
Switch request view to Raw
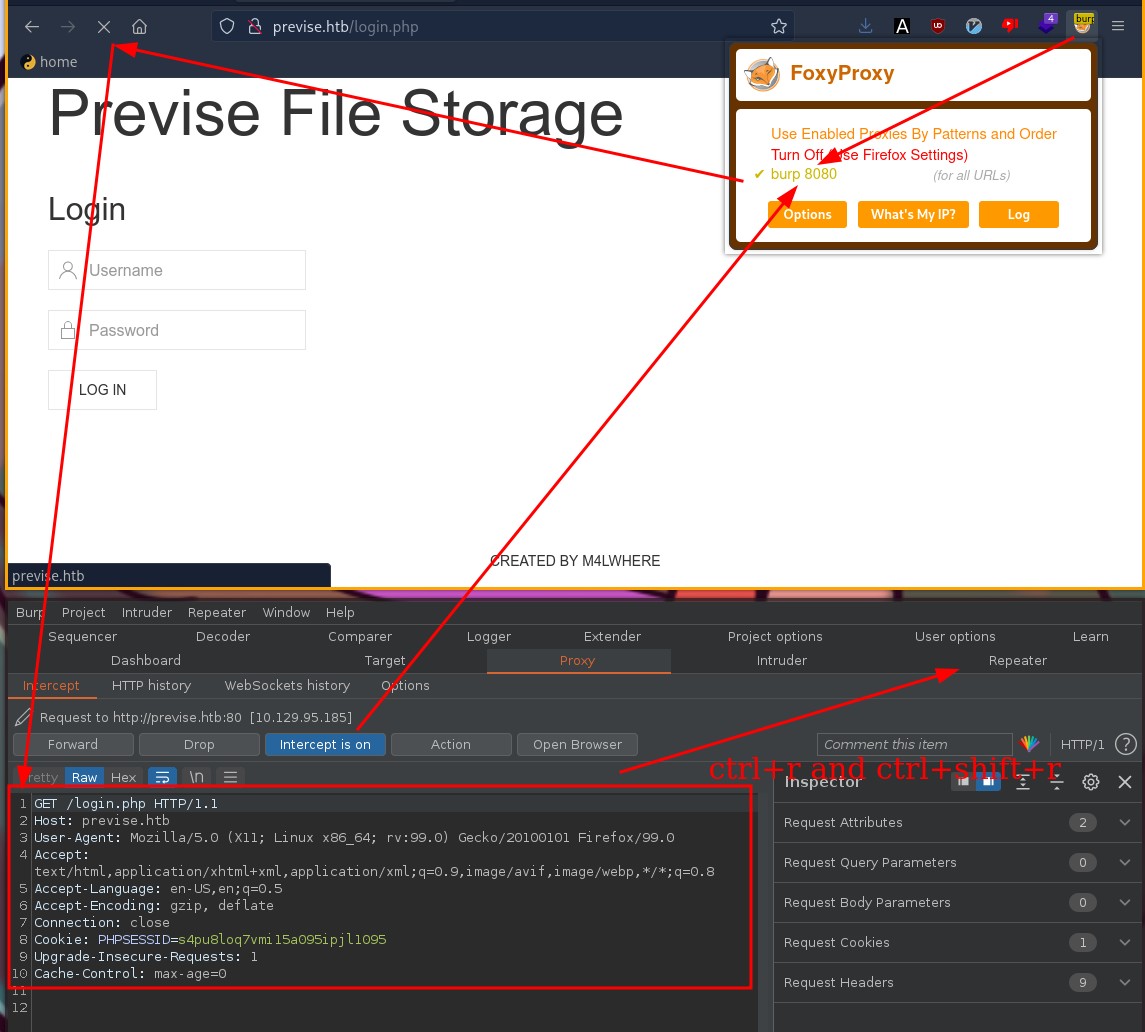[84, 777]
